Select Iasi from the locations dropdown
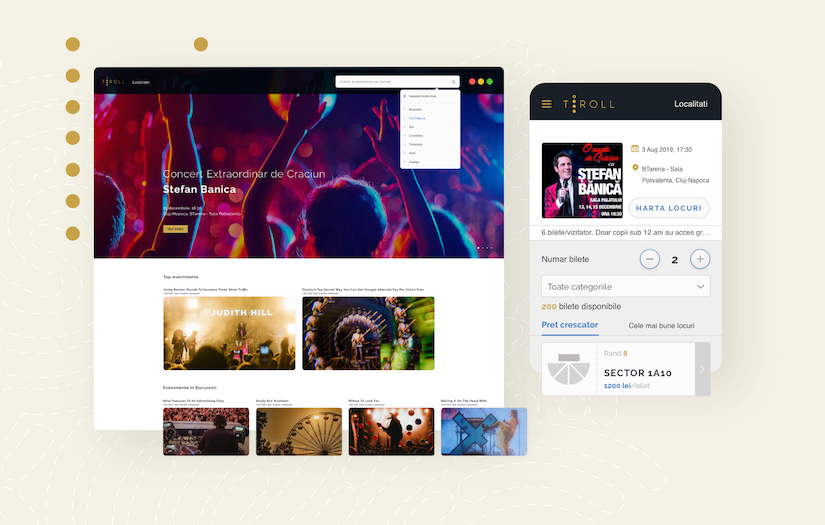The image size is (825, 525). click(411, 127)
